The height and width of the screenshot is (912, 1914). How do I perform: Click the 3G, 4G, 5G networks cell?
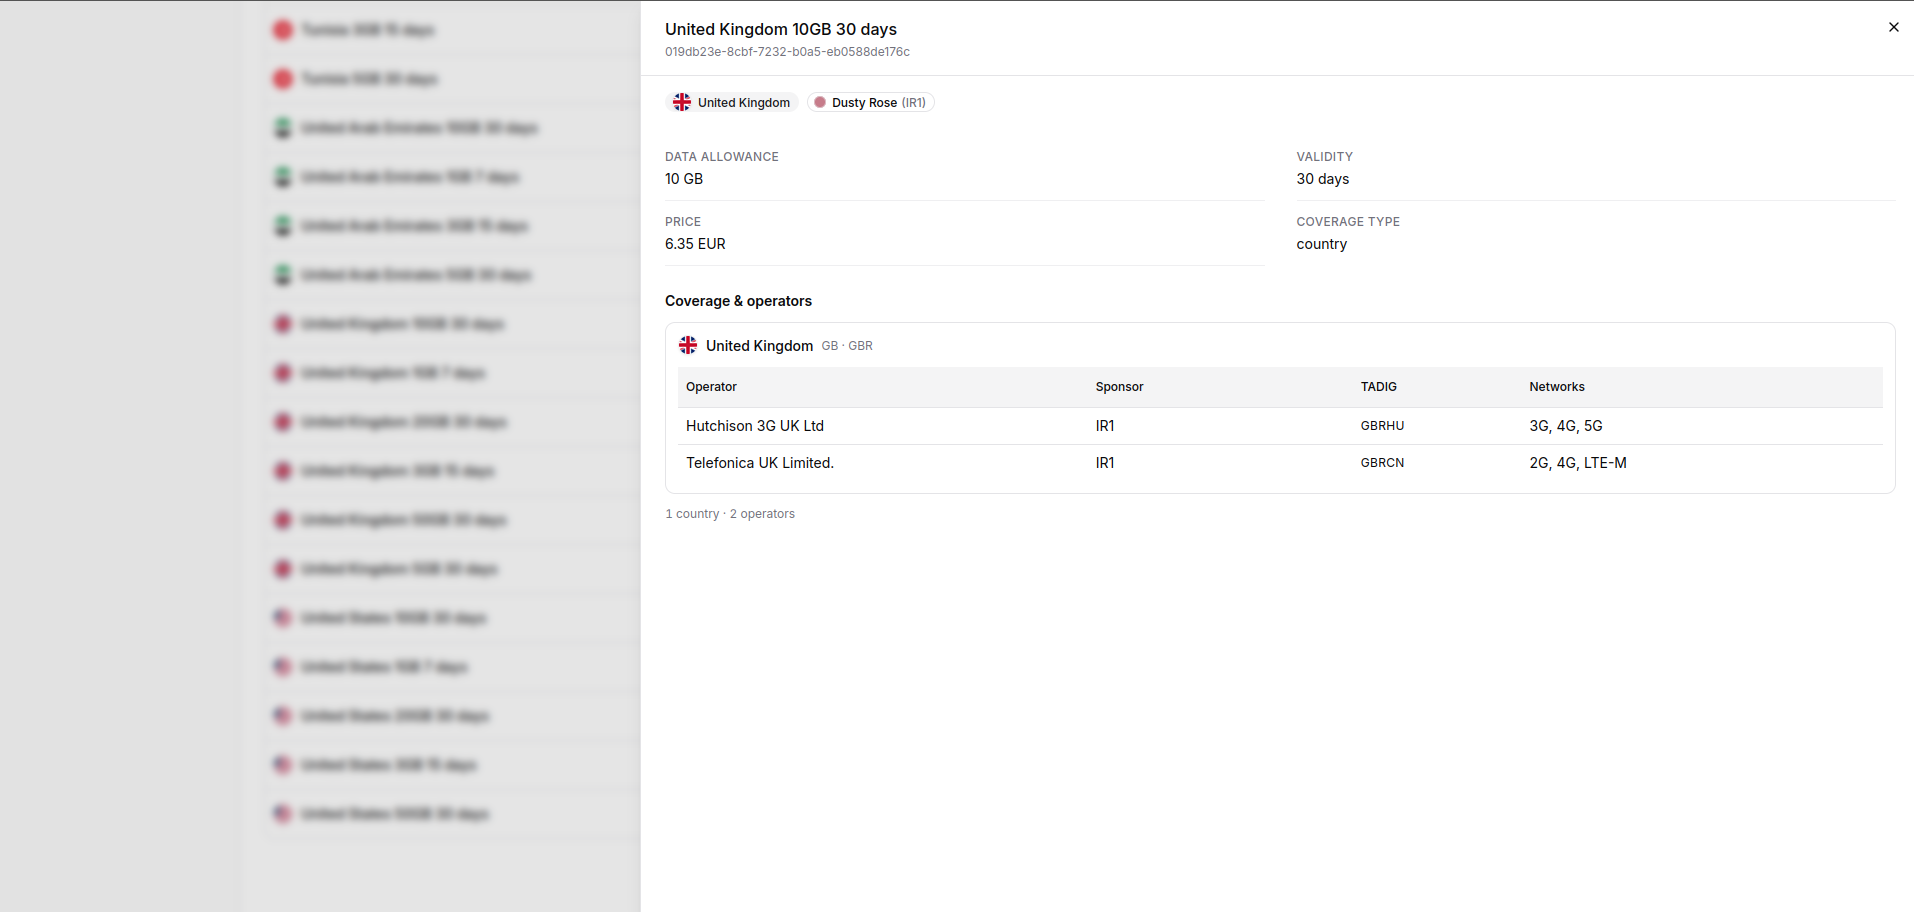(1565, 426)
